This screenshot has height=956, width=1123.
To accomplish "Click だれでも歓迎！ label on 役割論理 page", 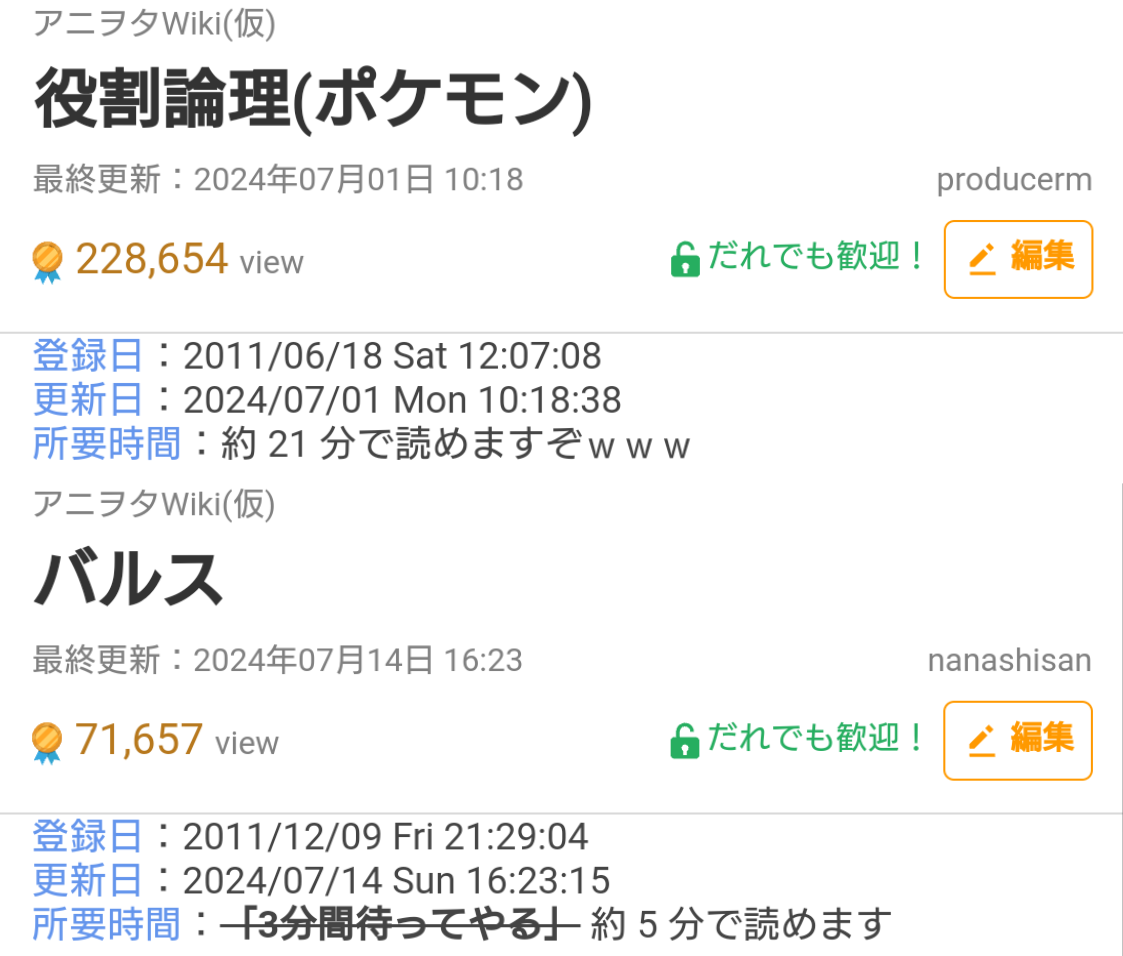I will [x=817, y=258].
